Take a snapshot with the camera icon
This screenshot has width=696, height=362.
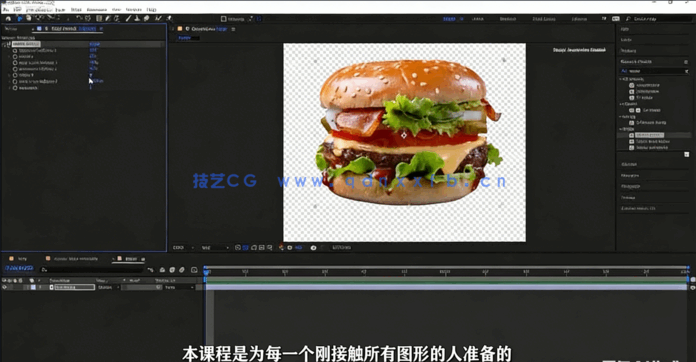[313, 248]
